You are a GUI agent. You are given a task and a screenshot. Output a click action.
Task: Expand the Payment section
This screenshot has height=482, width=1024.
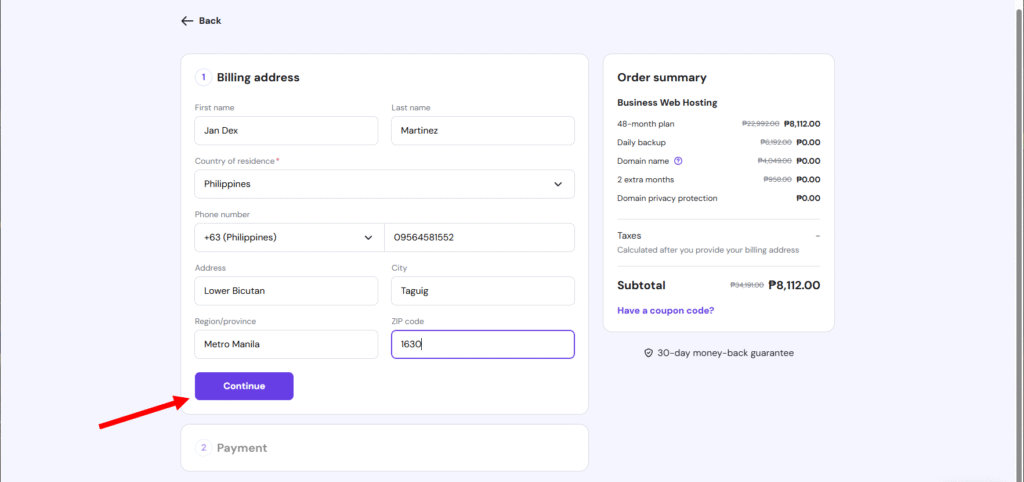tap(385, 448)
